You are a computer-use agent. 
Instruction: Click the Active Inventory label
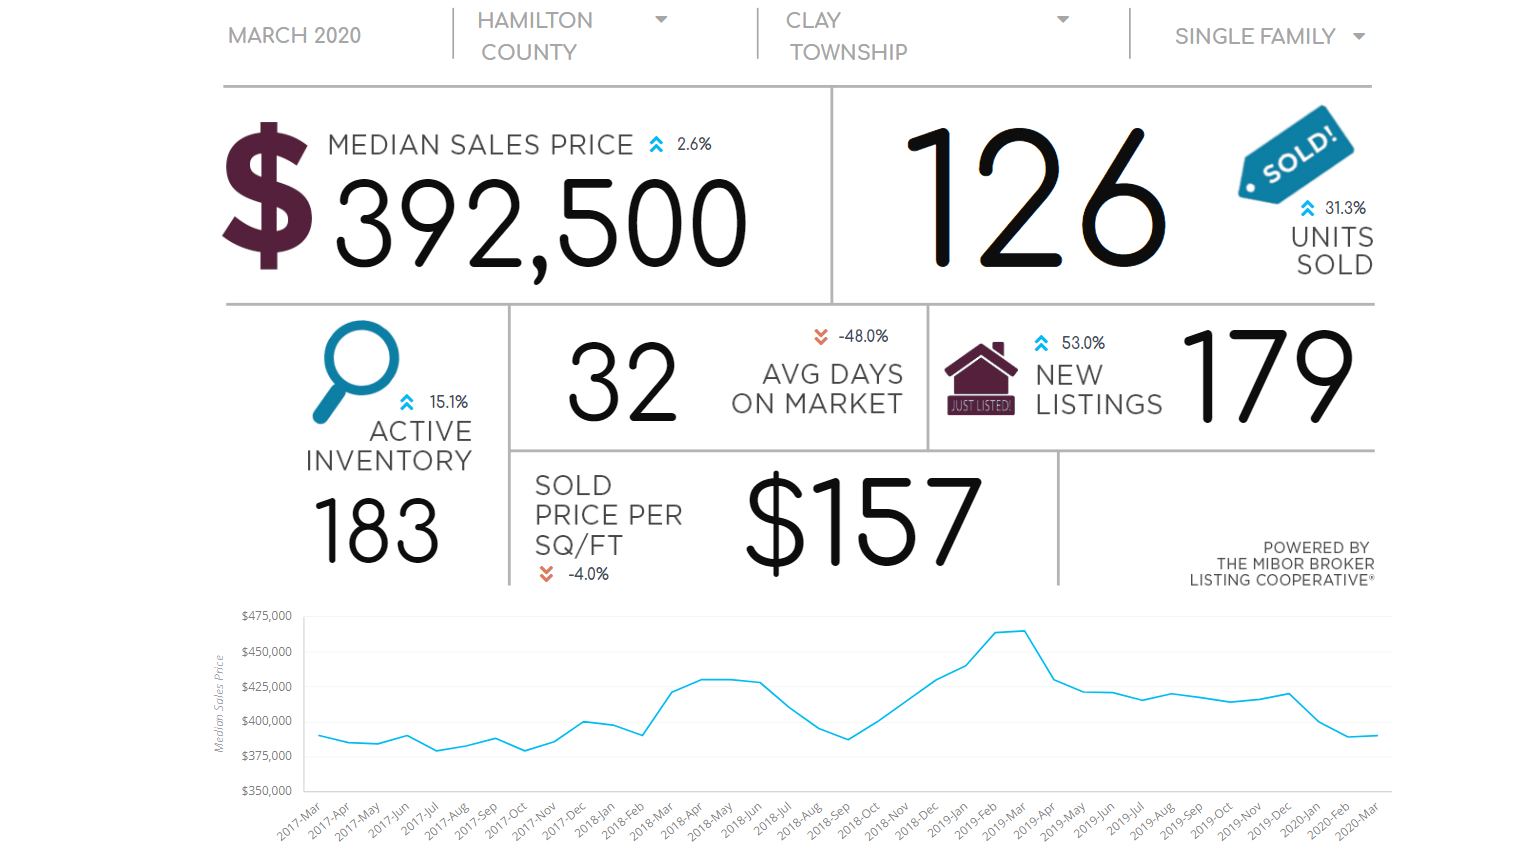(x=389, y=446)
